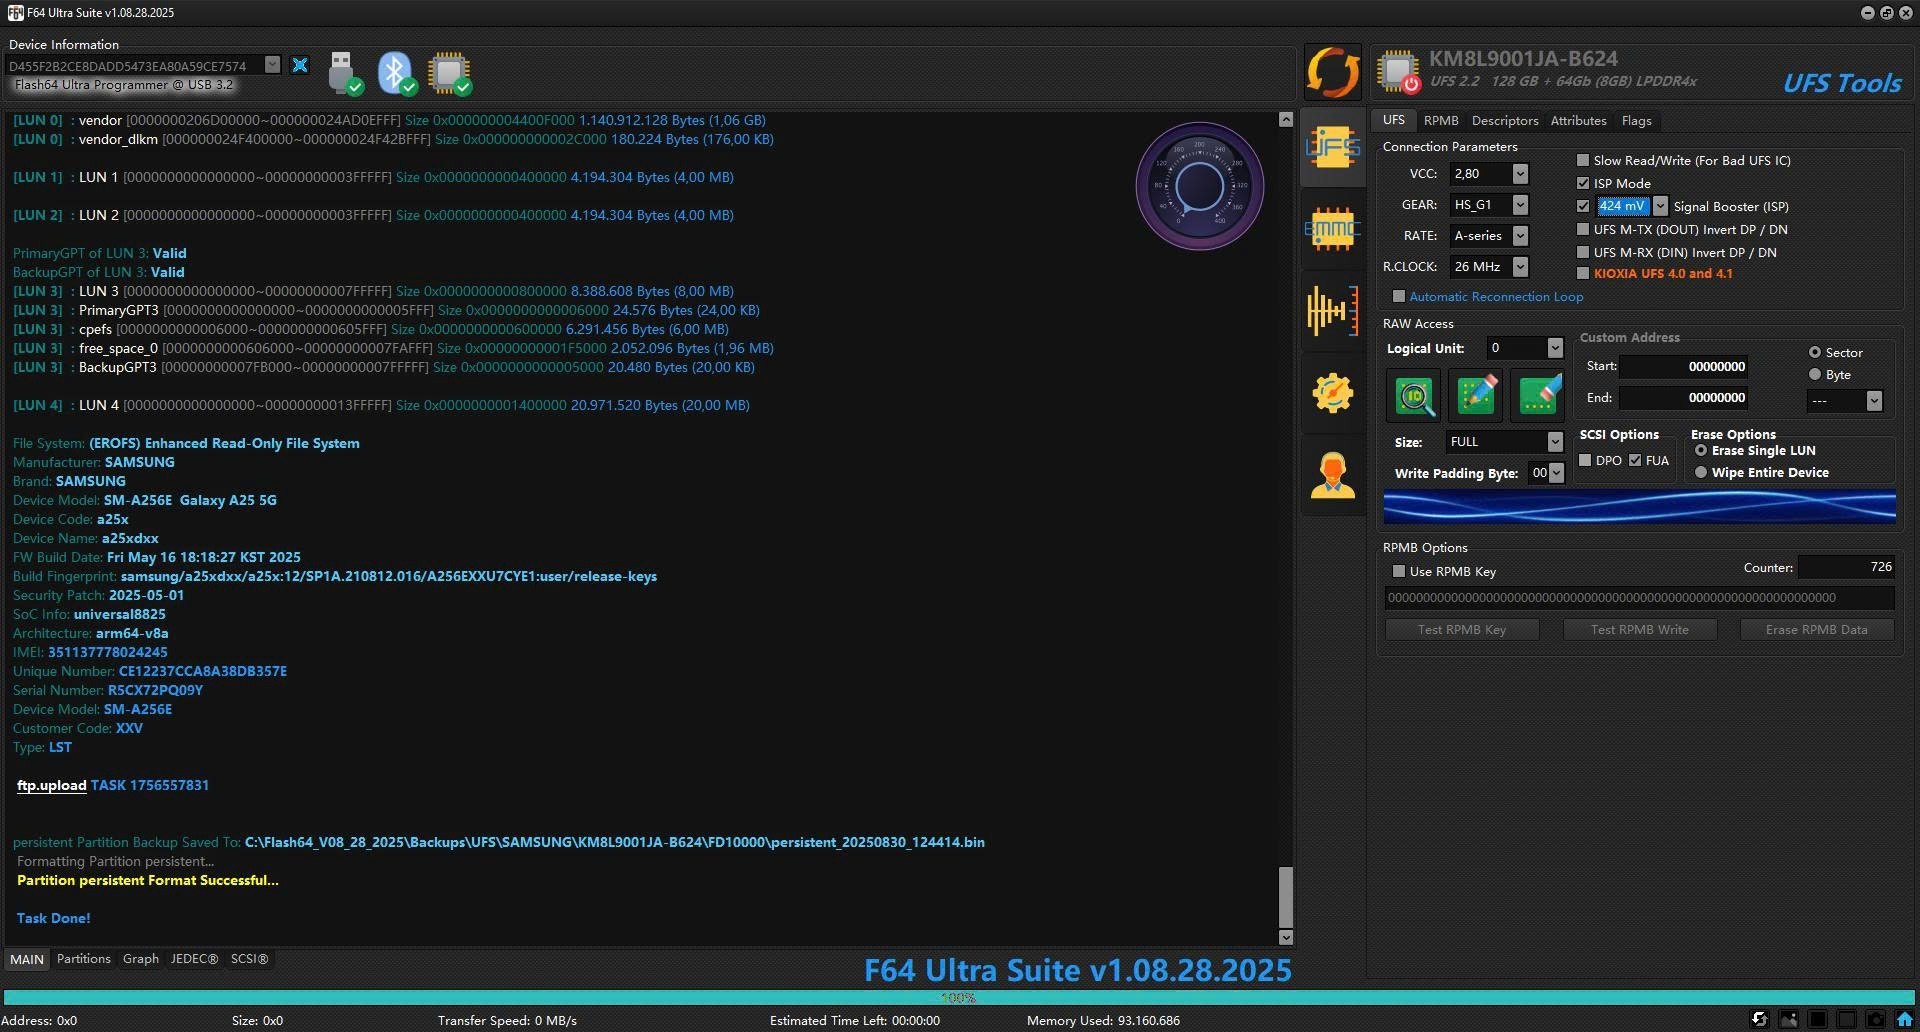Click the Test RPMB Key button
The image size is (1920, 1032).
pyautogui.click(x=1461, y=629)
